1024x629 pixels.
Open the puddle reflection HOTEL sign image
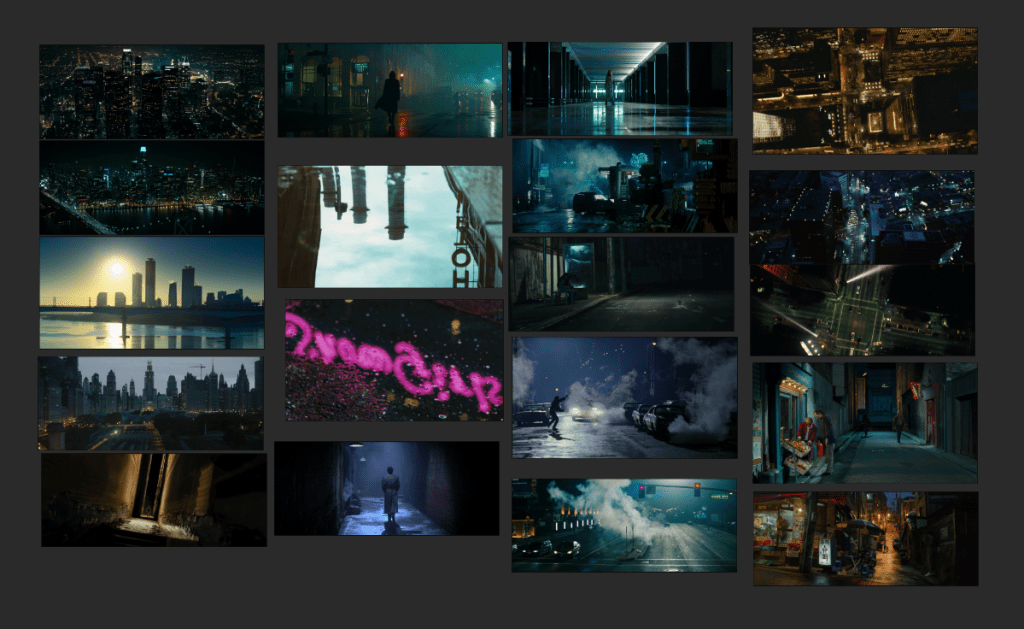pyautogui.click(x=390, y=227)
